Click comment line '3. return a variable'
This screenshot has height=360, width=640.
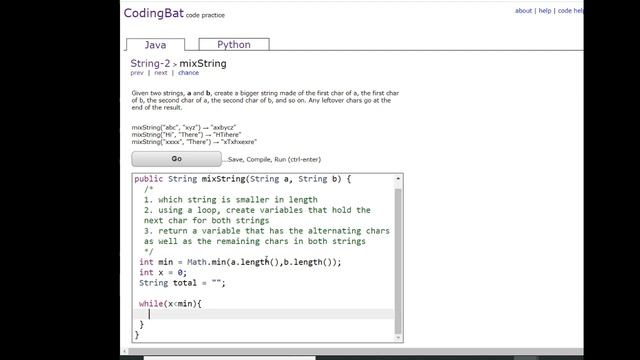coord(267,231)
